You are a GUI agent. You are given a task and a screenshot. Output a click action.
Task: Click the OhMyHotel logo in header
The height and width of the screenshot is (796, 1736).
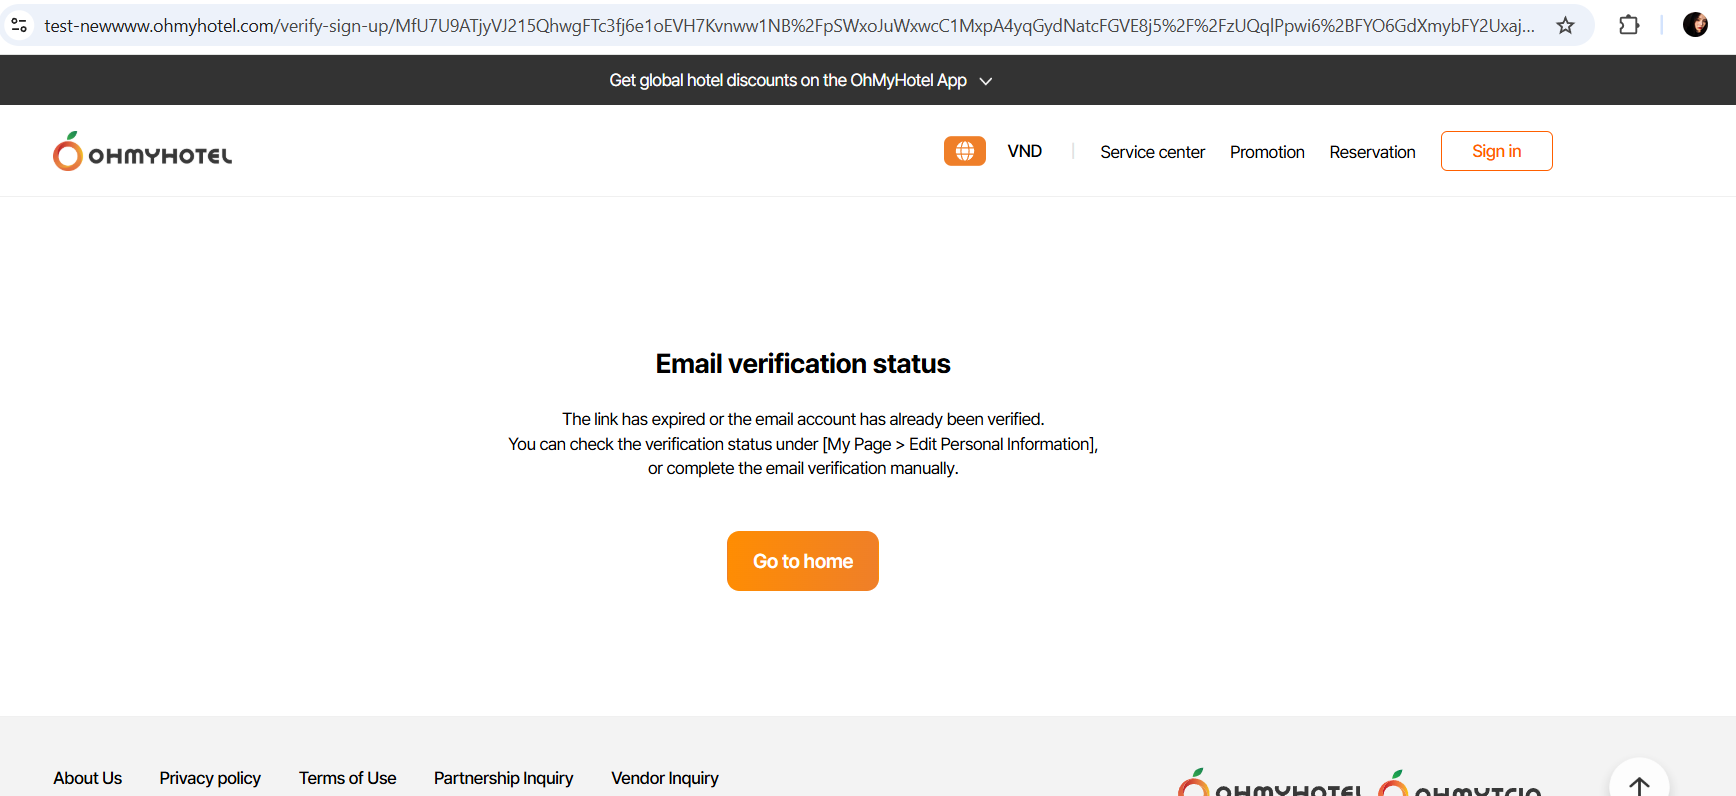coord(143,152)
